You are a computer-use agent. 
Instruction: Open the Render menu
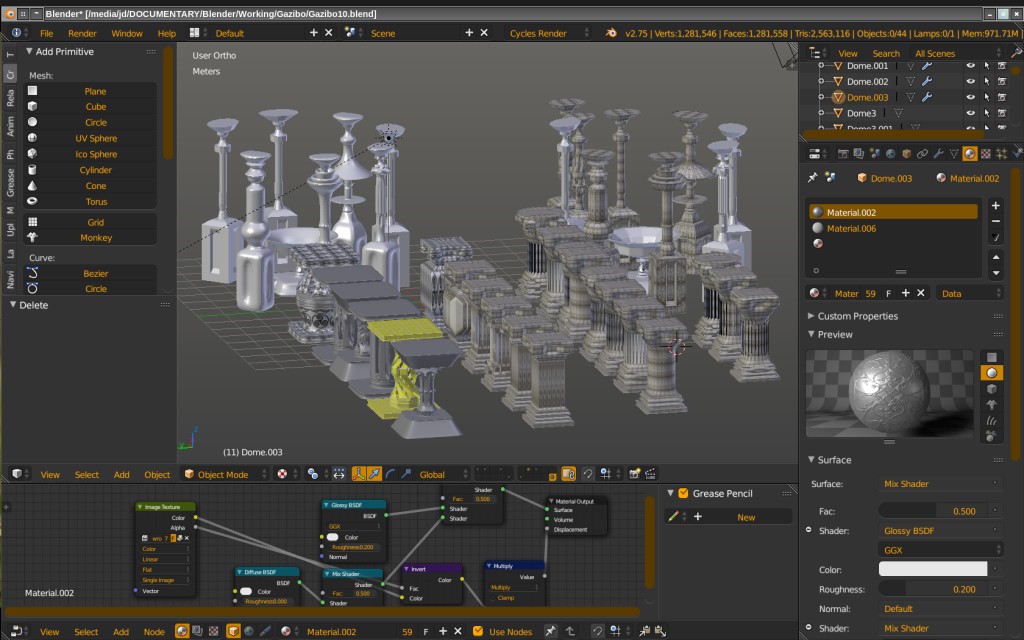[82, 33]
